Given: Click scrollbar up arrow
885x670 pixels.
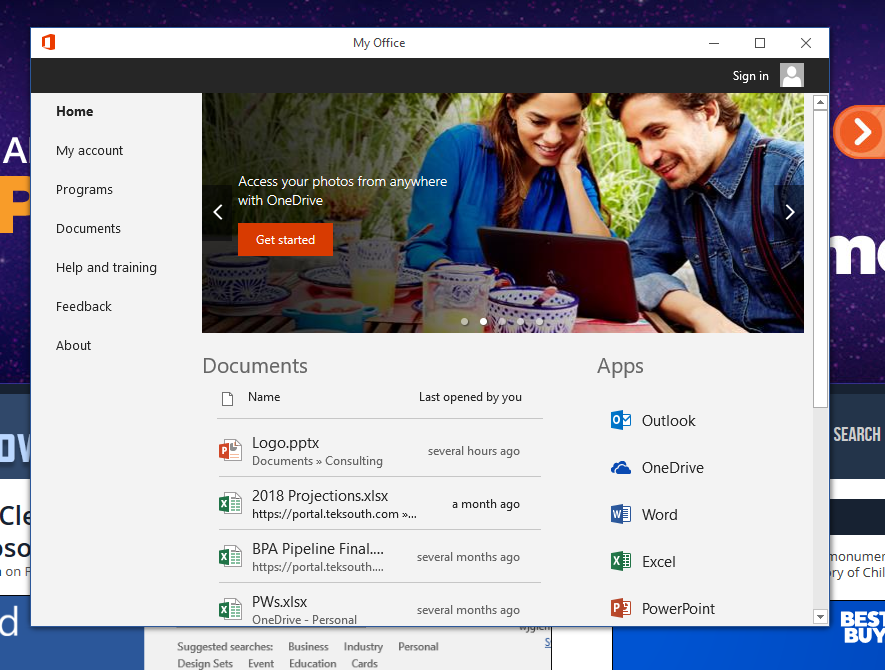Looking at the screenshot, I should click(x=820, y=102).
